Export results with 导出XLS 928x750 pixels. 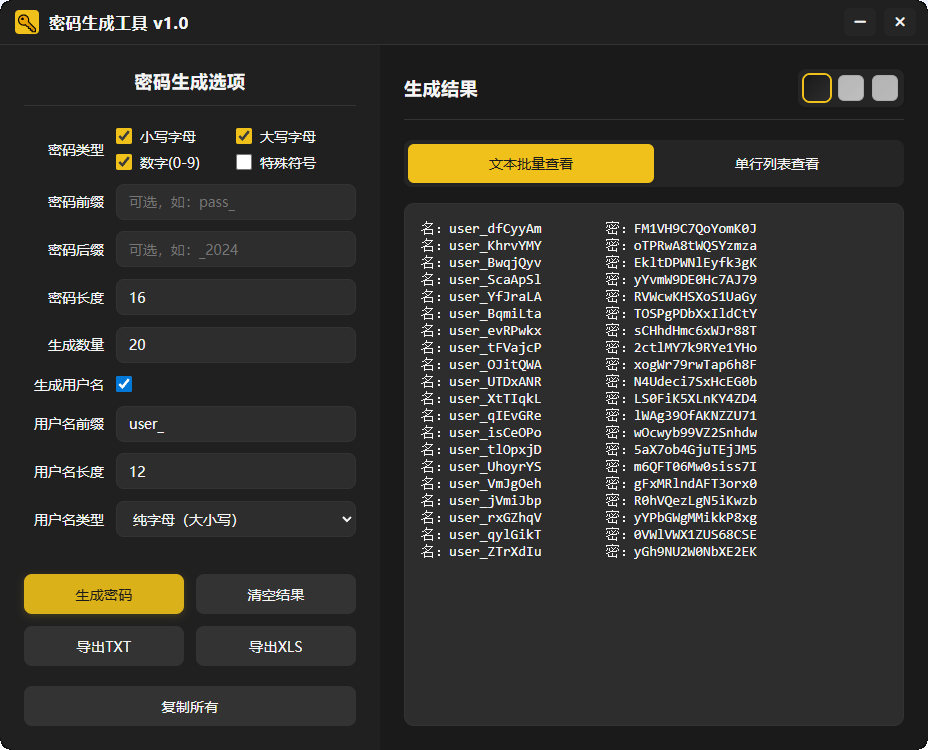pyautogui.click(x=276, y=646)
